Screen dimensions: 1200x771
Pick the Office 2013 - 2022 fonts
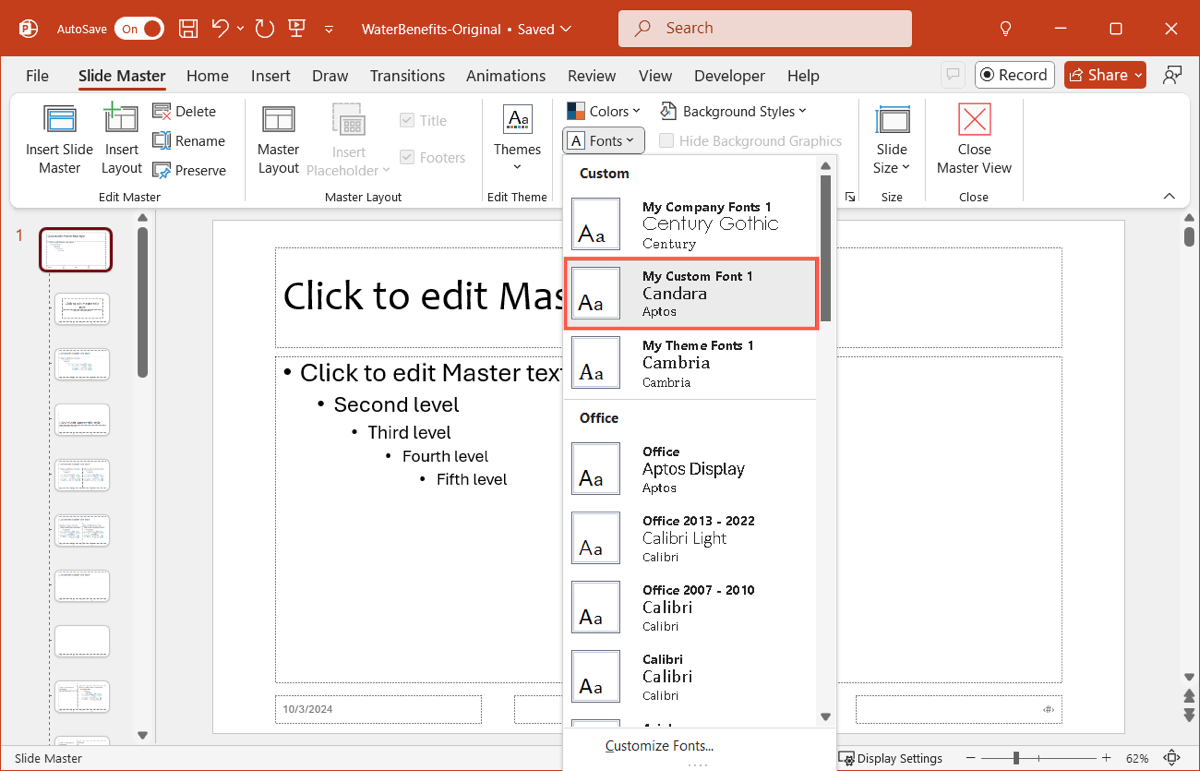click(690, 538)
